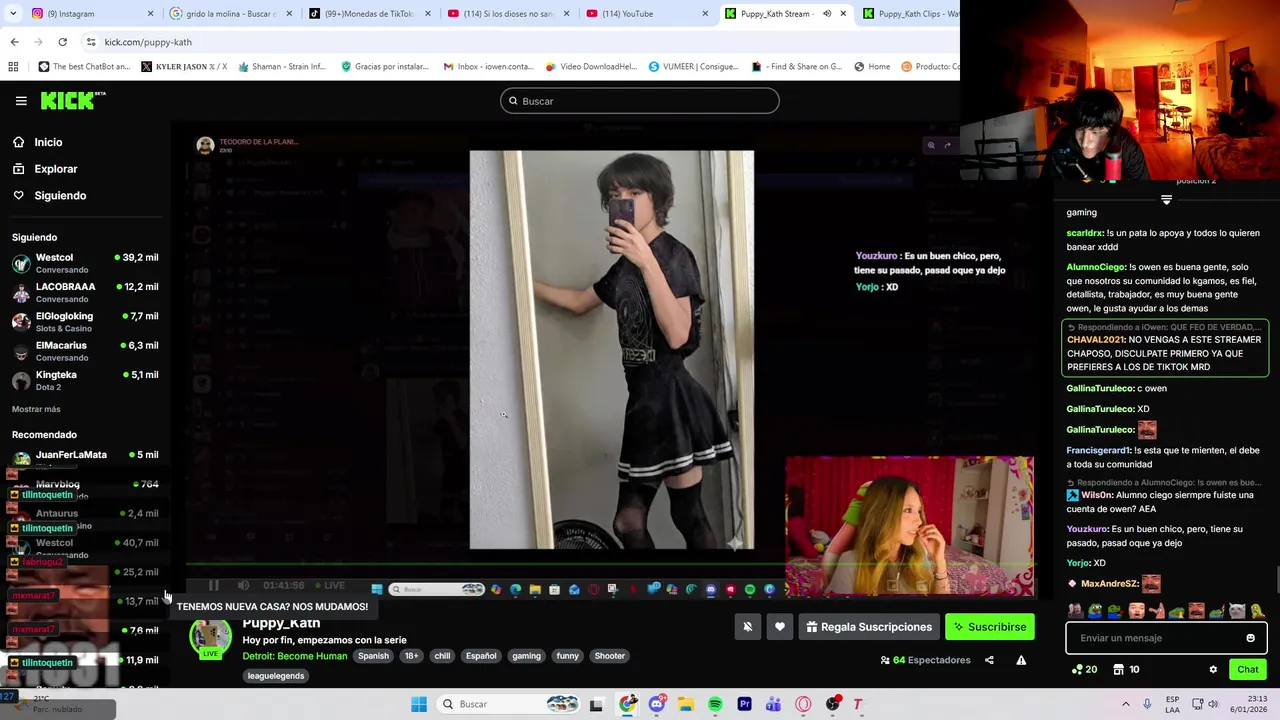Open the LACOBRAAA channel

coord(85,292)
